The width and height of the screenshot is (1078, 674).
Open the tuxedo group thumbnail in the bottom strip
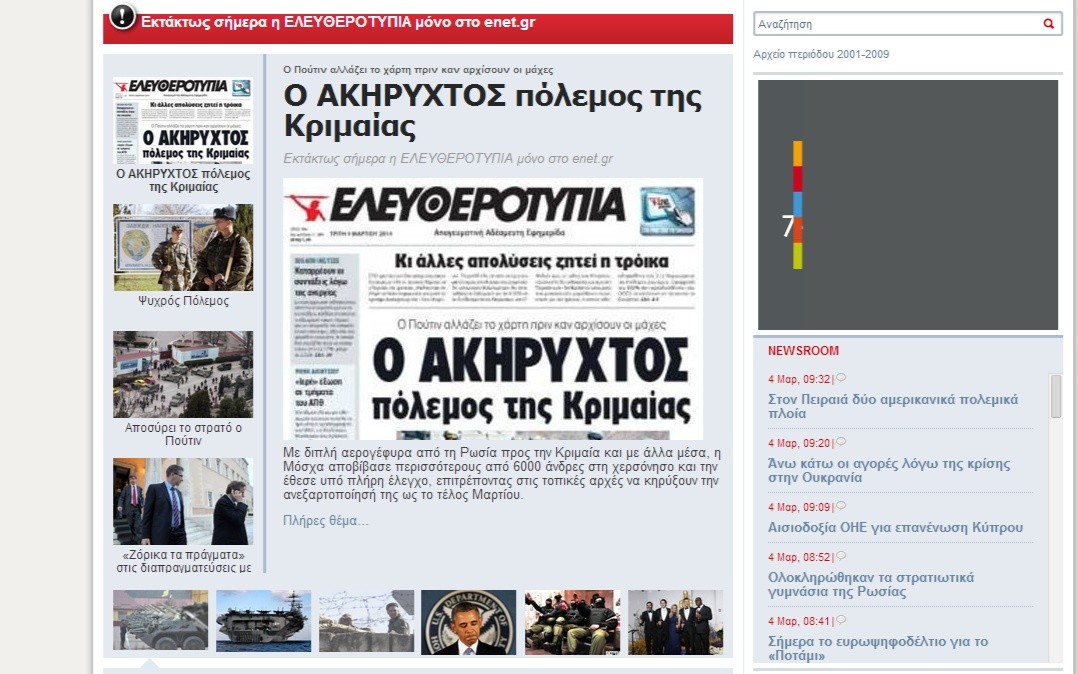(x=675, y=622)
